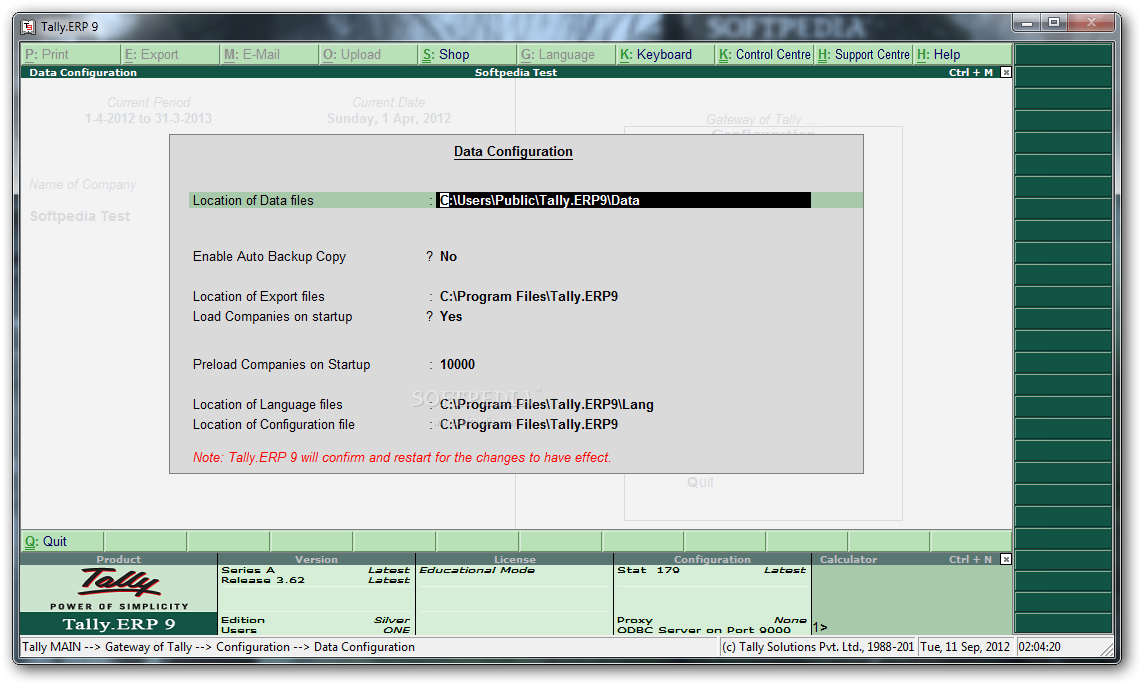
Task: Maximize the Tally.ERP 9 window
Action: (x=1054, y=23)
